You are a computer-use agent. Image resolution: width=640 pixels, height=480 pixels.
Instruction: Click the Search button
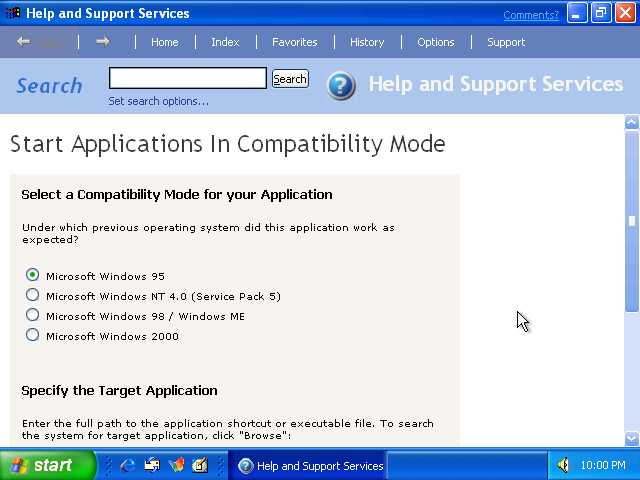coord(290,78)
